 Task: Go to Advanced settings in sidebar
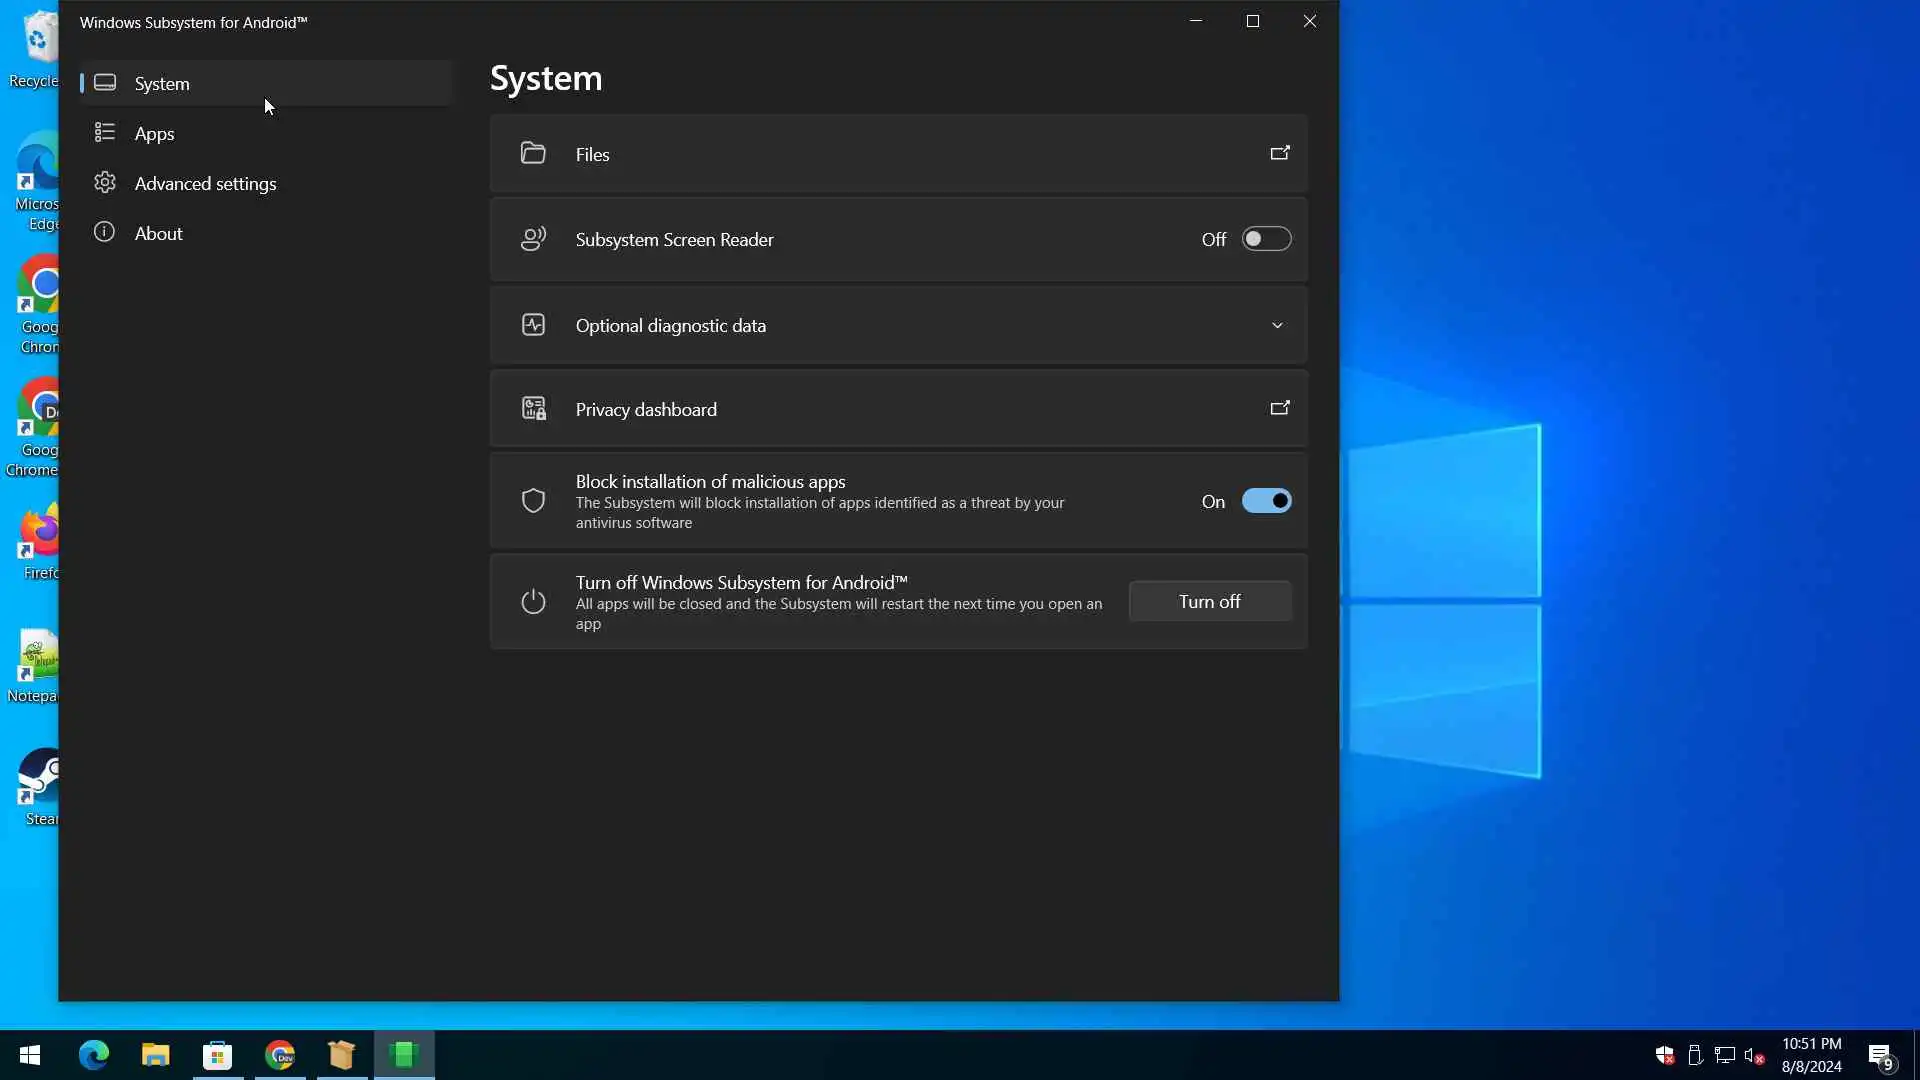coord(205,183)
